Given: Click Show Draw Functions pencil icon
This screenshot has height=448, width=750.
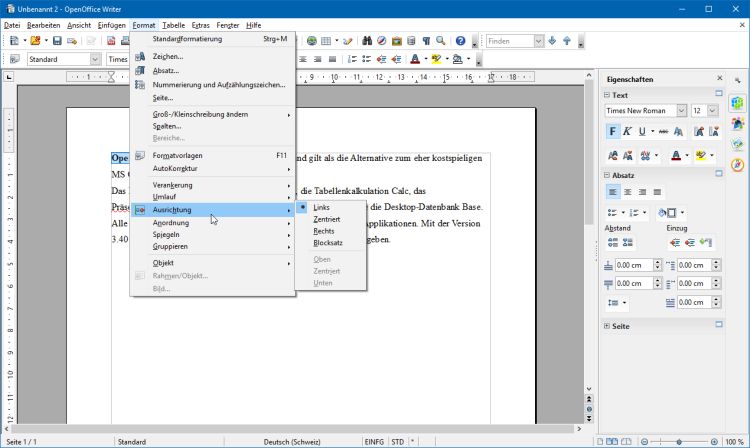Looking at the screenshot, I should coord(348,41).
